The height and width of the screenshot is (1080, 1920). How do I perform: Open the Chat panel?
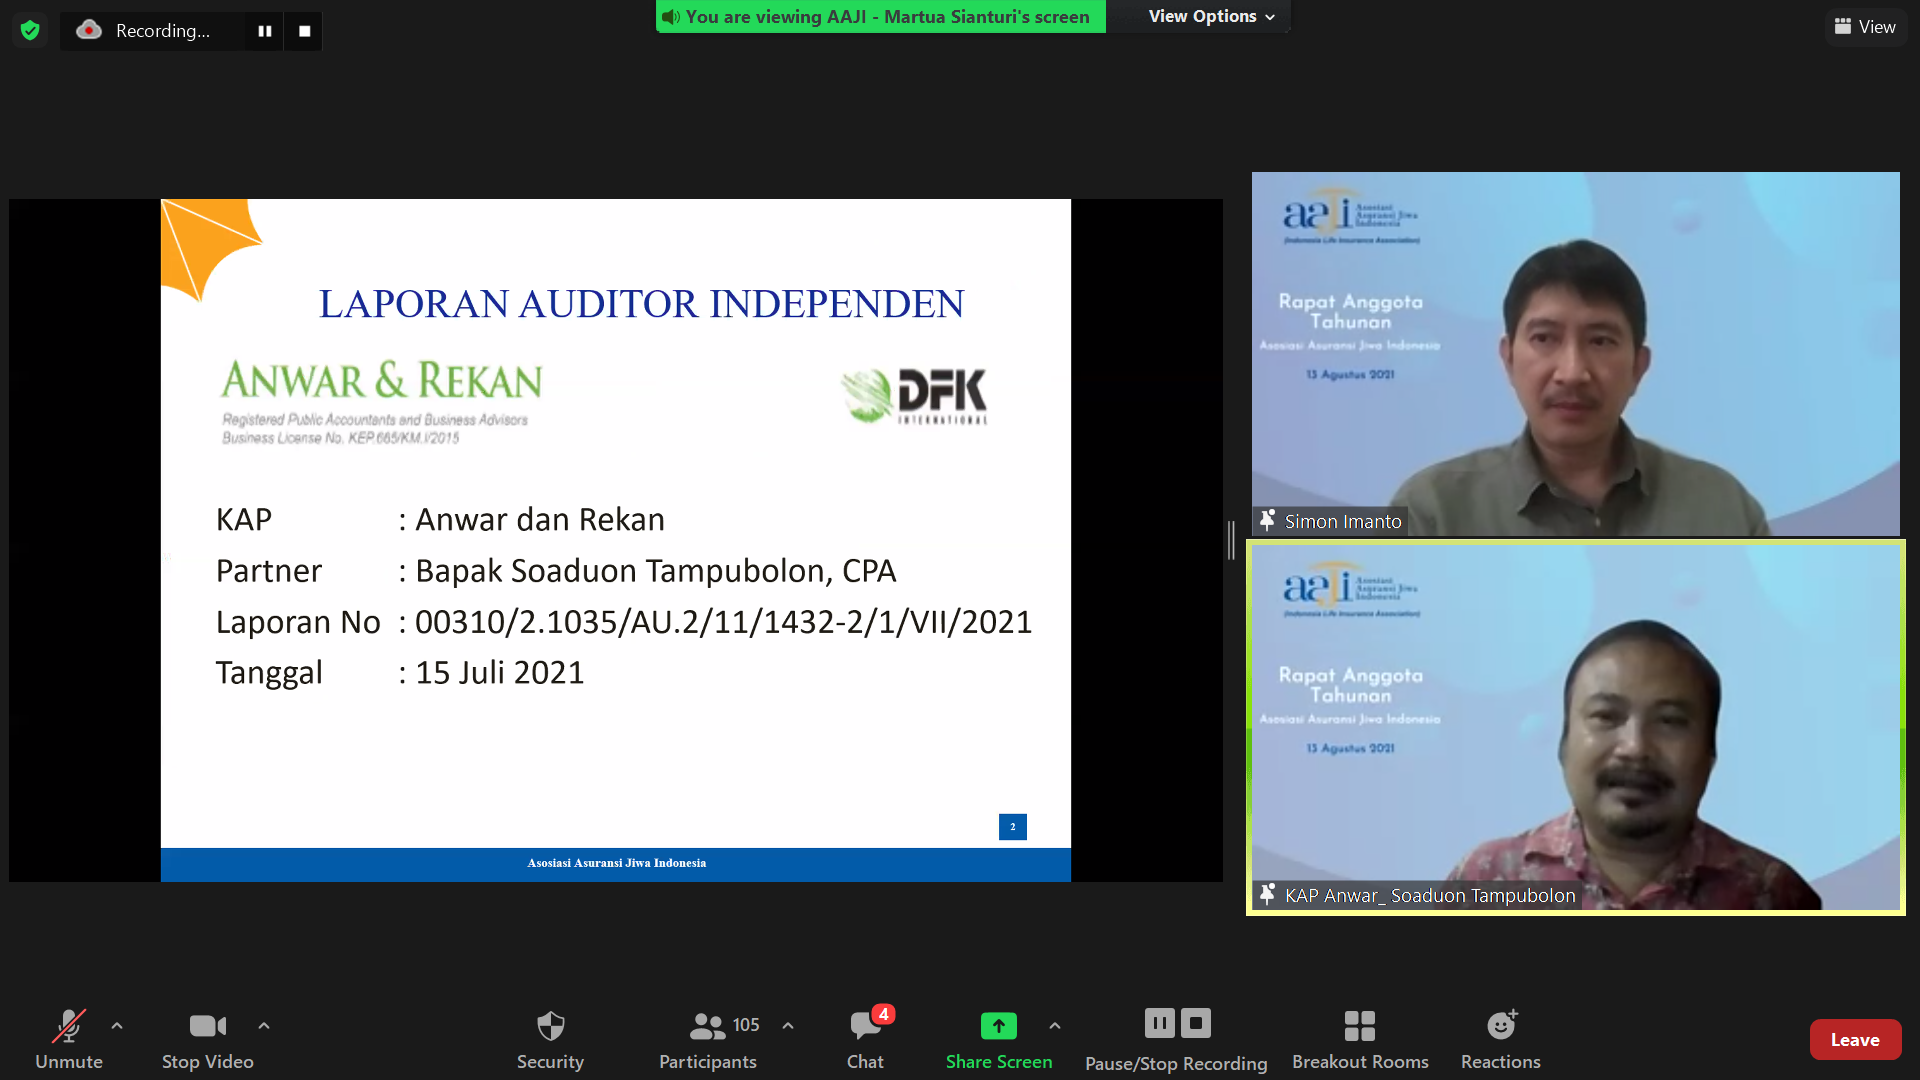tap(865, 1040)
